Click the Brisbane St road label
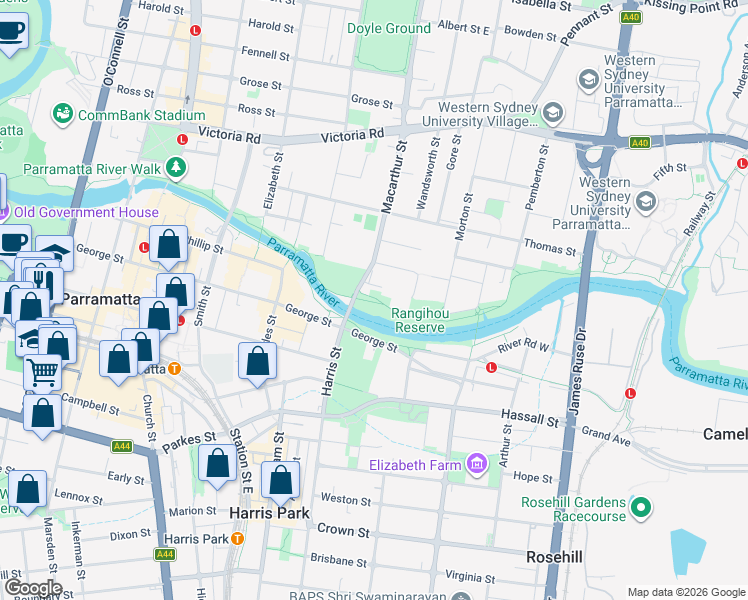 [339, 560]
